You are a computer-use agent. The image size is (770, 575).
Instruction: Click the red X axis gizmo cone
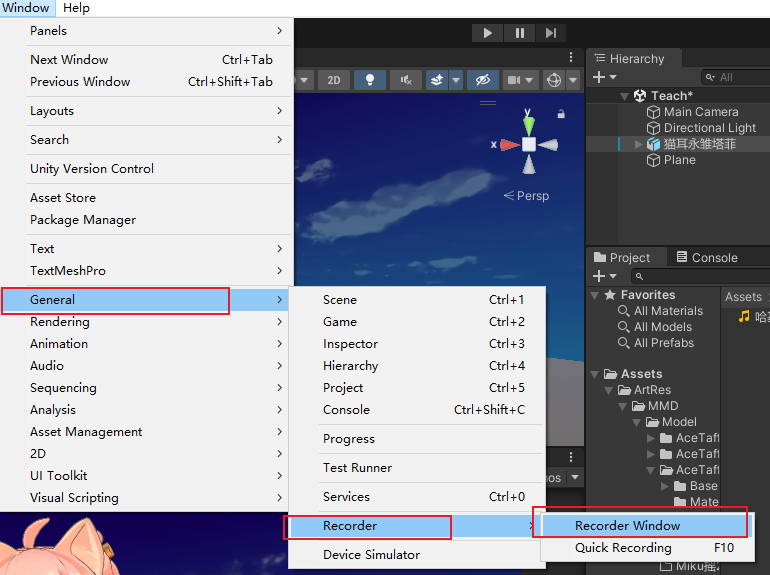pos(509,145)
